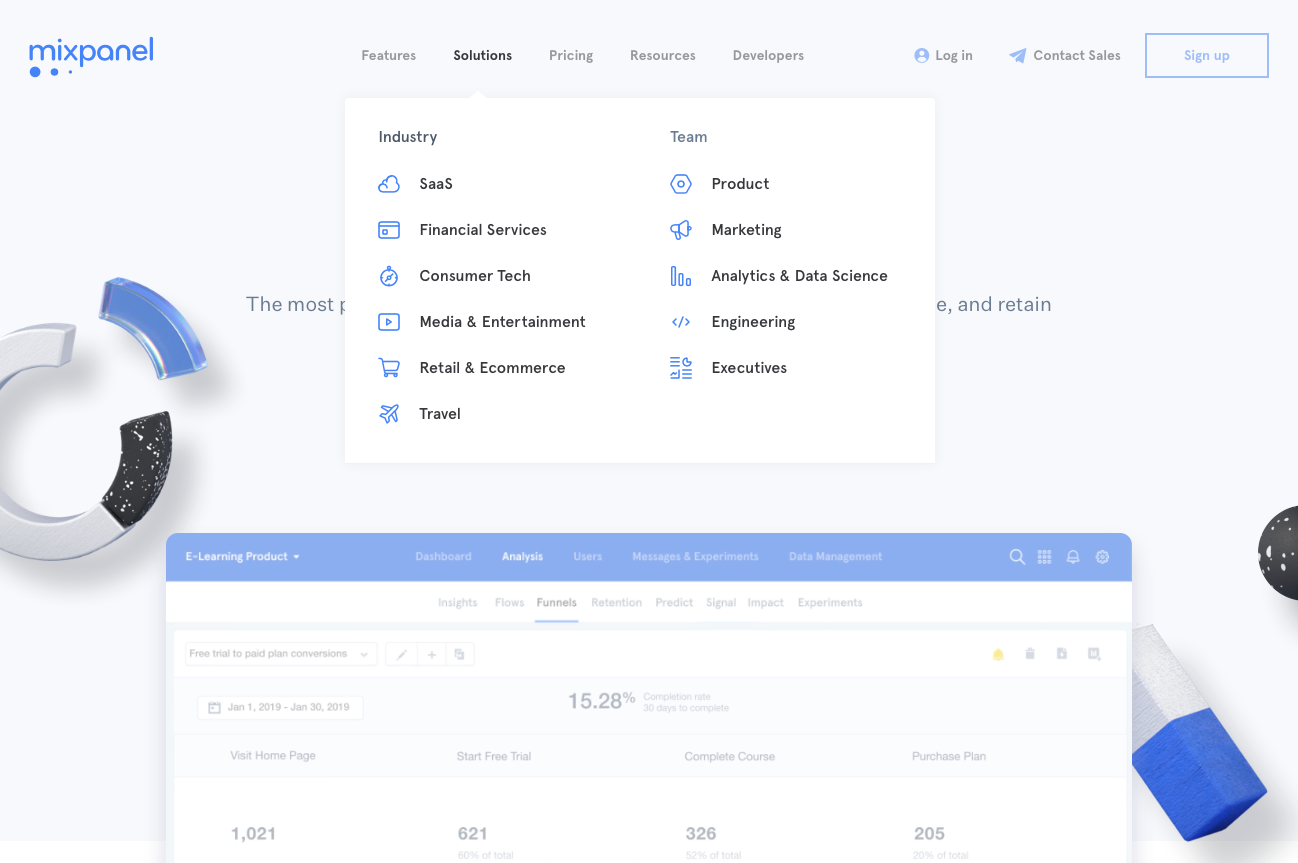Click the notification bell in dashboard header
The width and height of the screenshot is (1298, 863).
click(1073, 557)
